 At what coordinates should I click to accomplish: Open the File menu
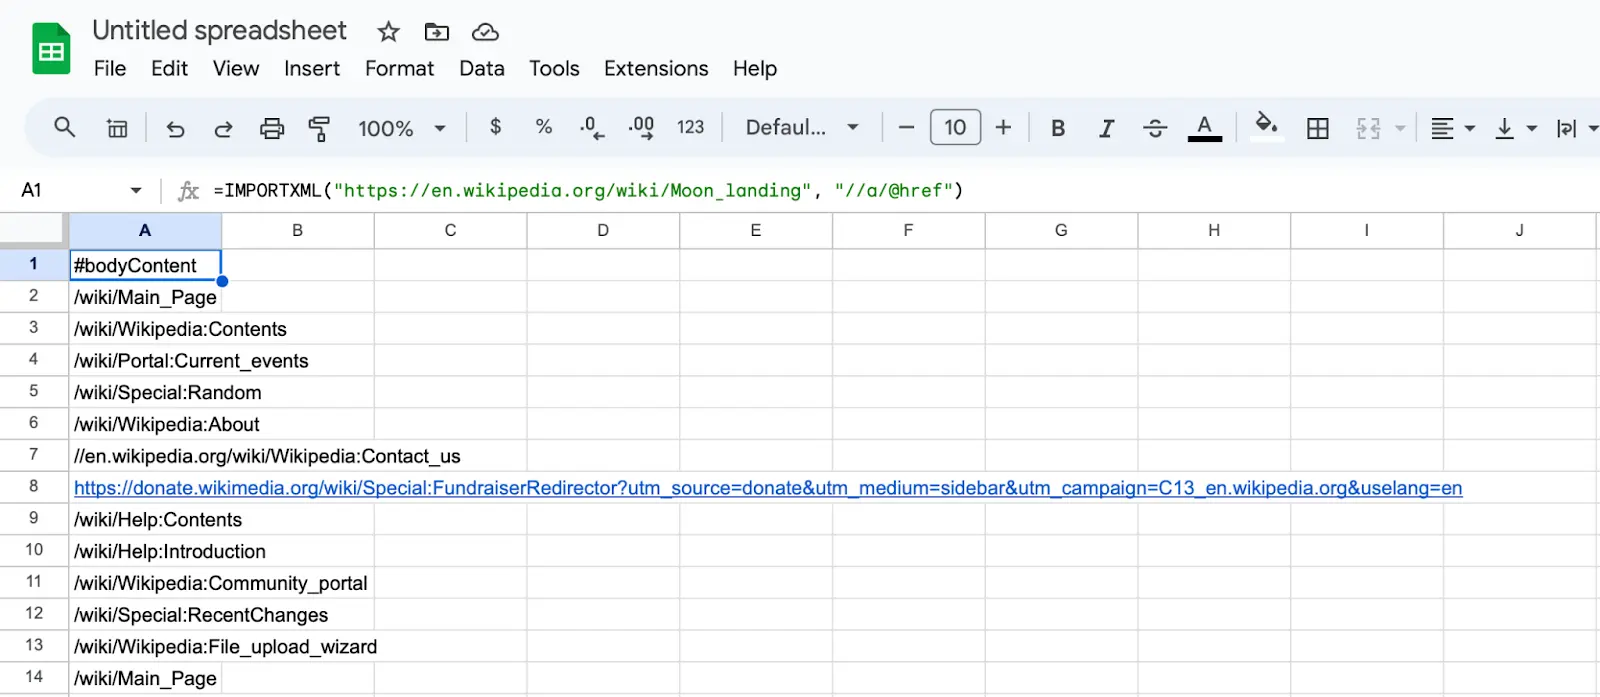[x=110, y=68]
